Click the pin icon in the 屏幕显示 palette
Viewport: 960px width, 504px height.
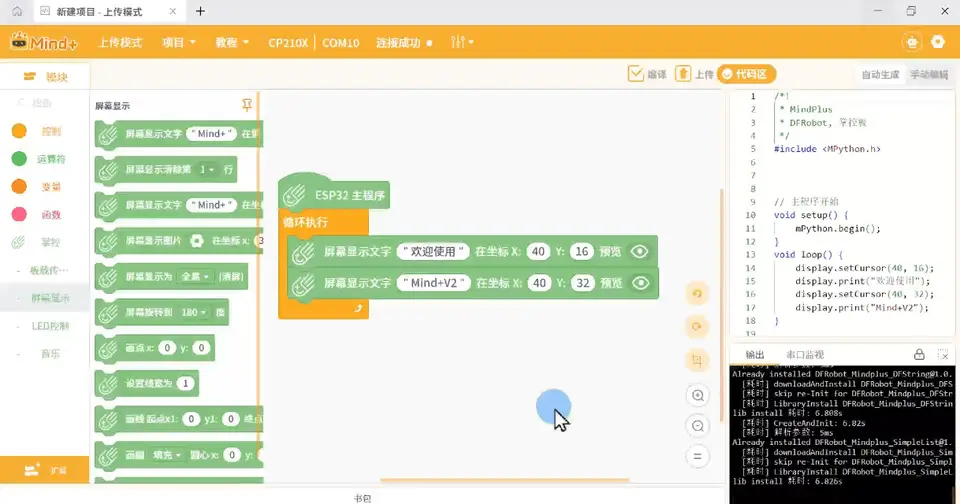coord(247,105)
